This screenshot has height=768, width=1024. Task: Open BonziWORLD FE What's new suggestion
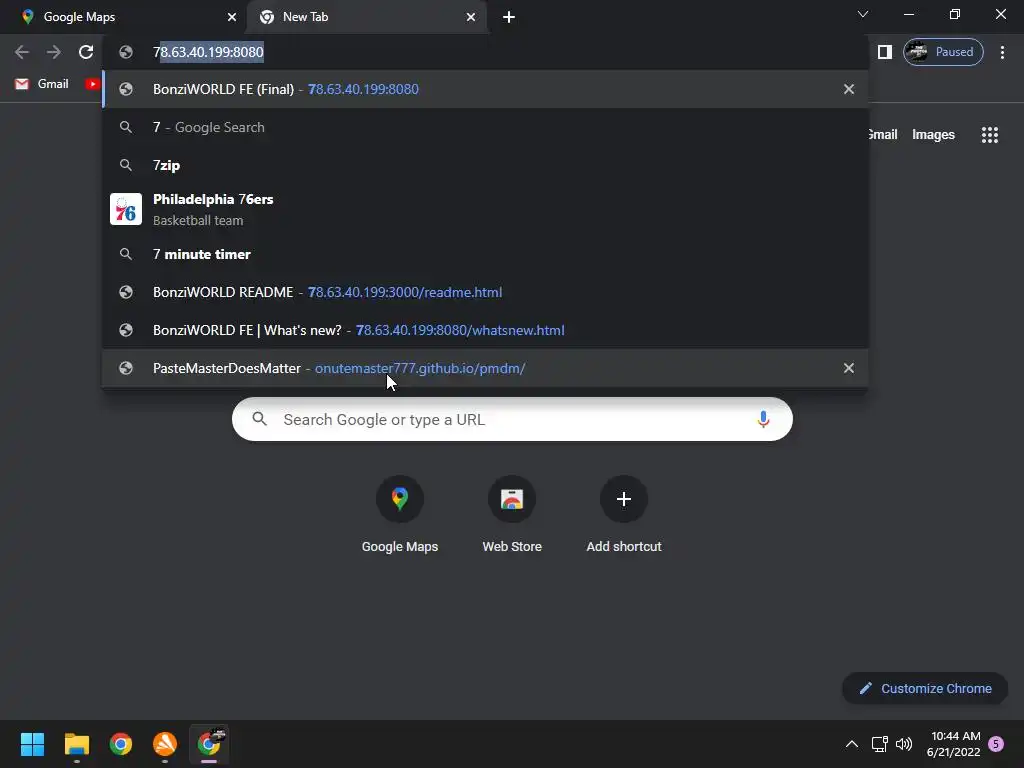[485, 330]
